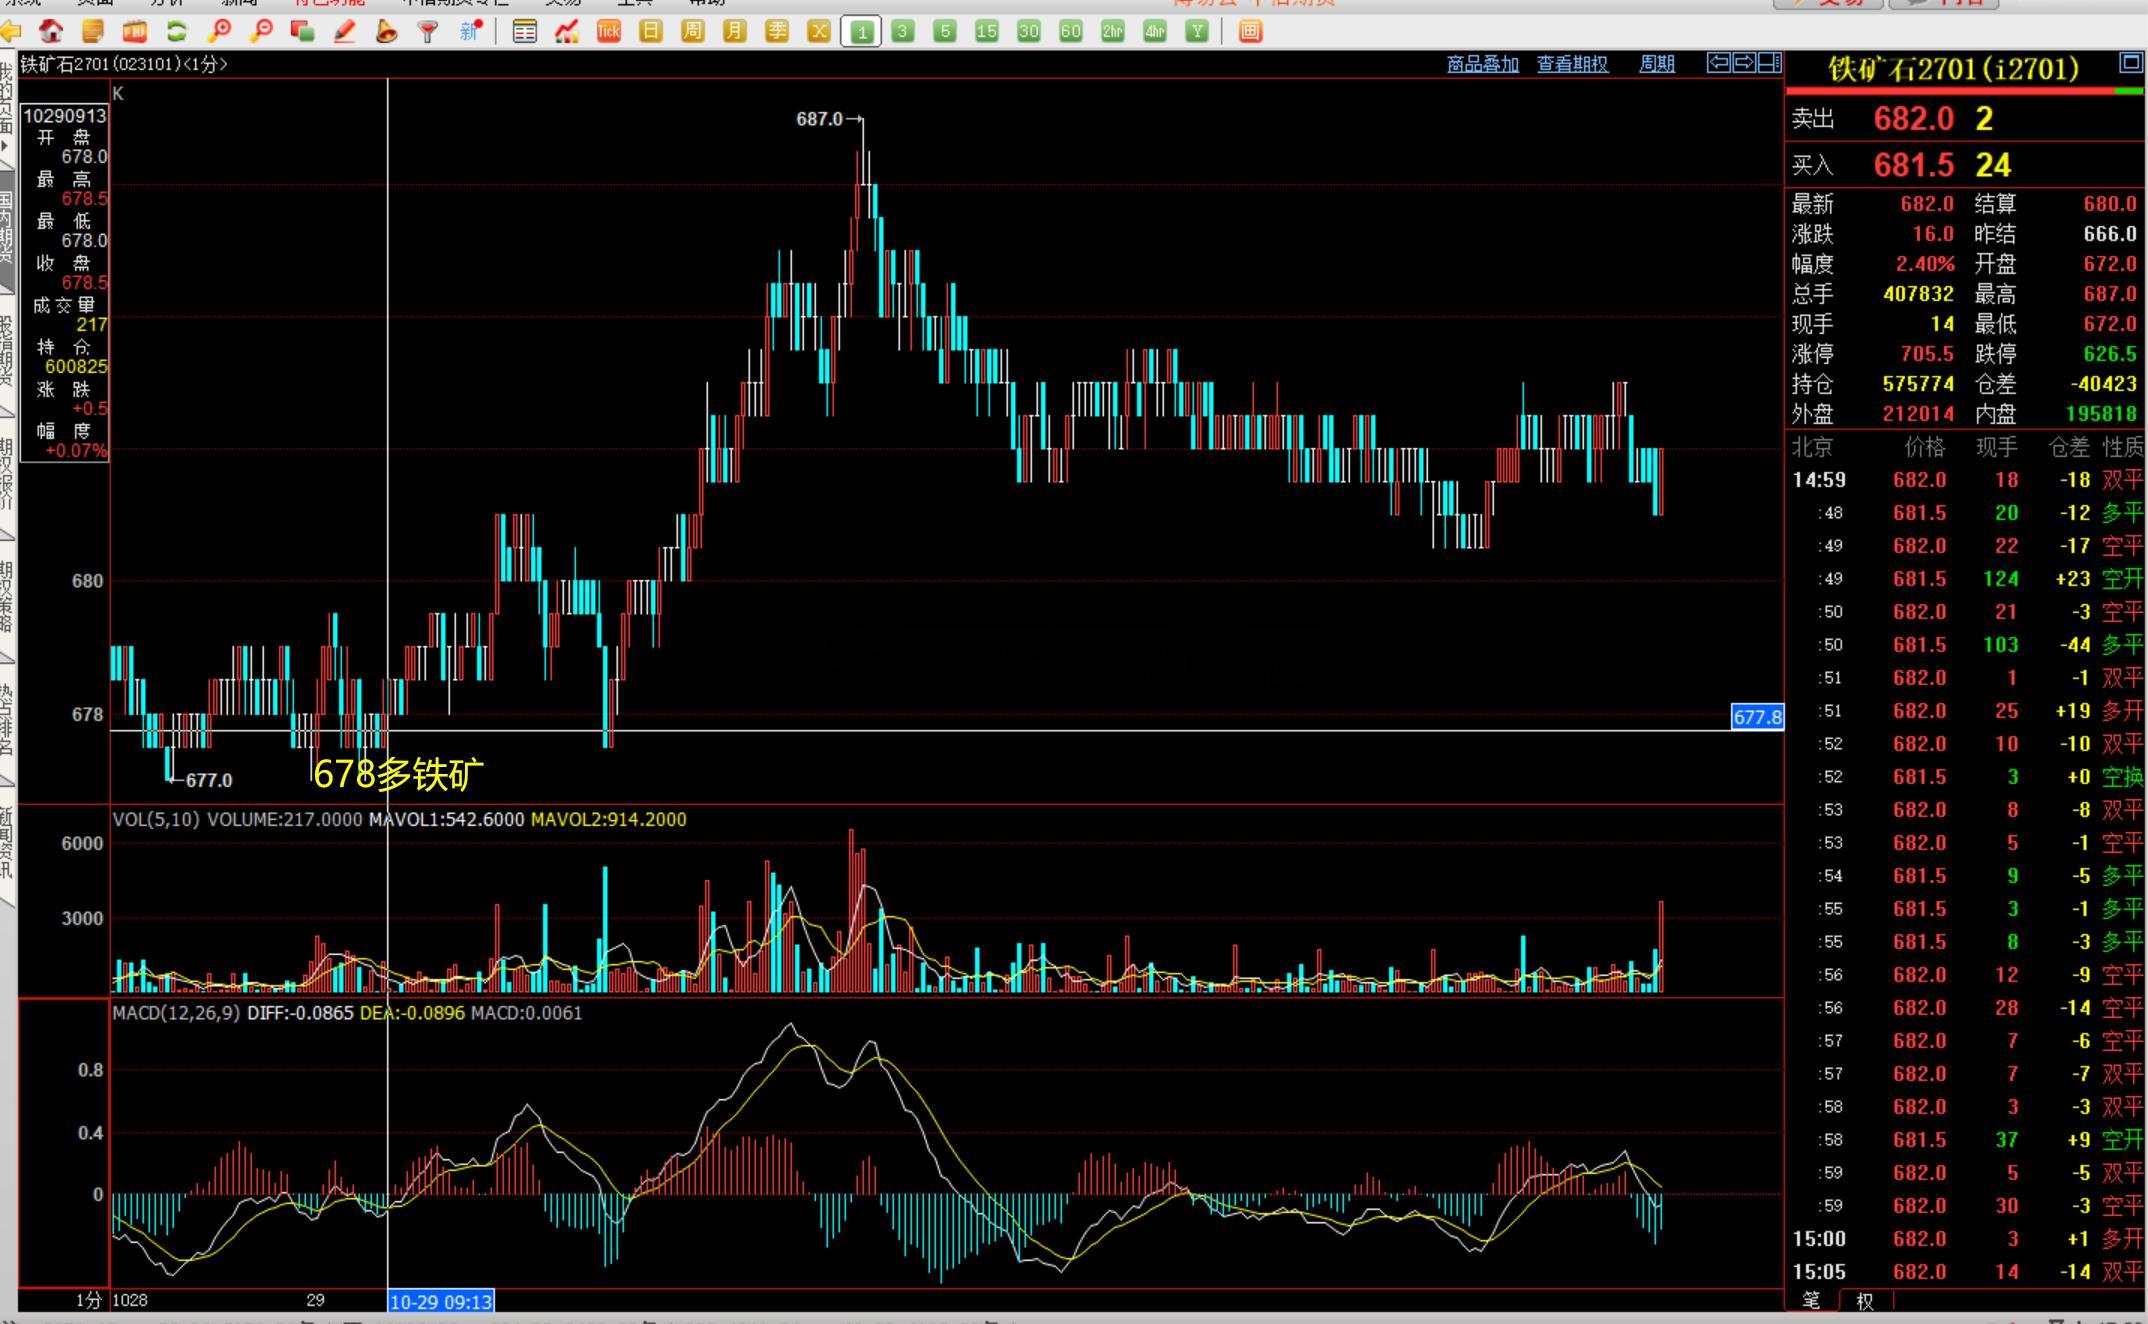Click the alarm bell icon
The width and height of the screenshot is (2148, 1324).
coord(386,31)
